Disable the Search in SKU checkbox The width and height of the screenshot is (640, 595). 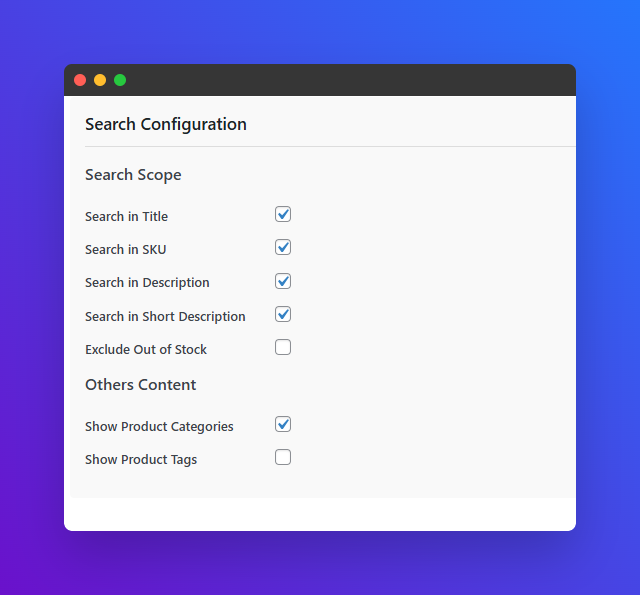pyautogui.click(x=283, y=247)
